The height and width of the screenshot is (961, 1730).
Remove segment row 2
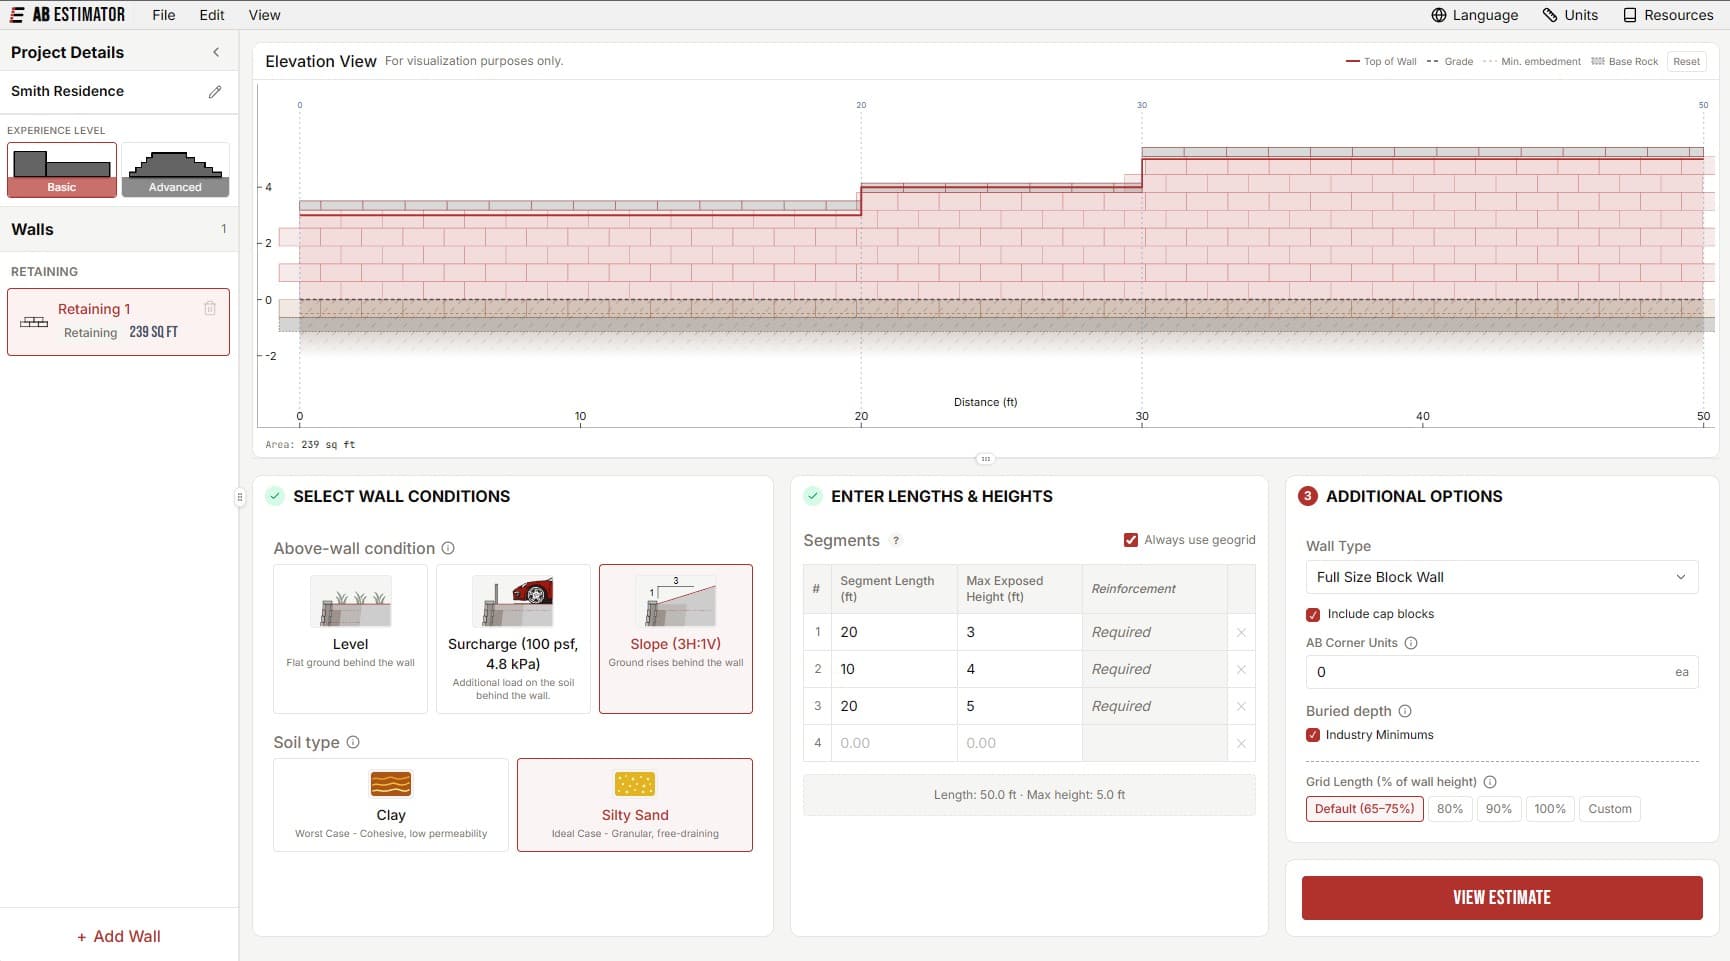coord(1241,670)
